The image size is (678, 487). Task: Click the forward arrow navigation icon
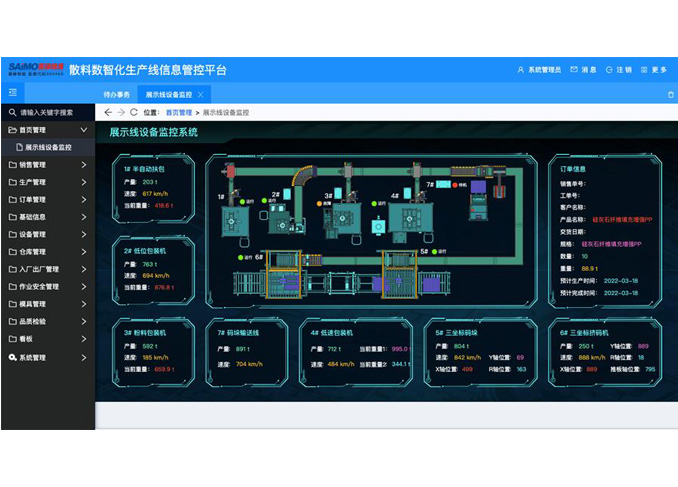(x=121, y=112)
